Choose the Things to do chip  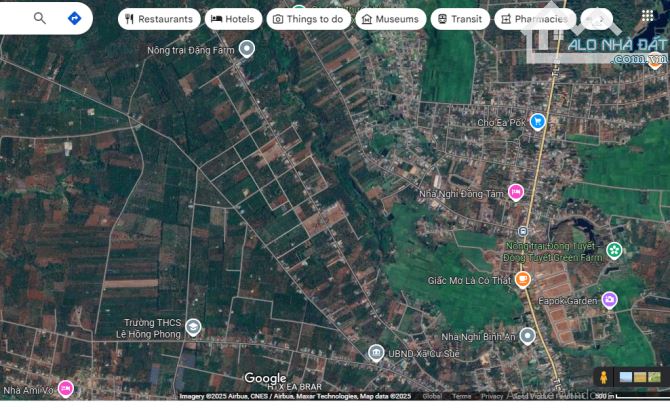point(309,19)
